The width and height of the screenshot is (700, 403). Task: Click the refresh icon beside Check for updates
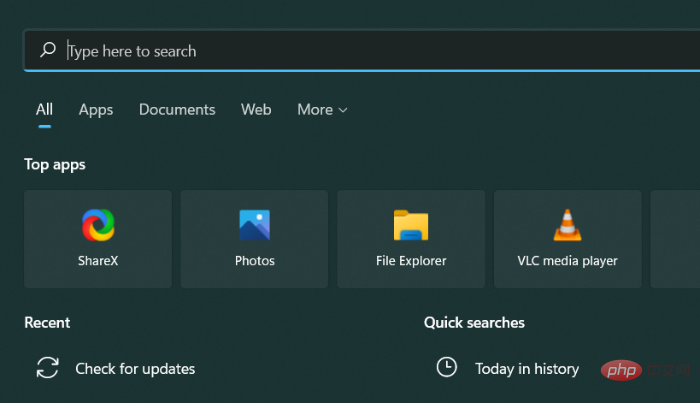tap(48, 368)
